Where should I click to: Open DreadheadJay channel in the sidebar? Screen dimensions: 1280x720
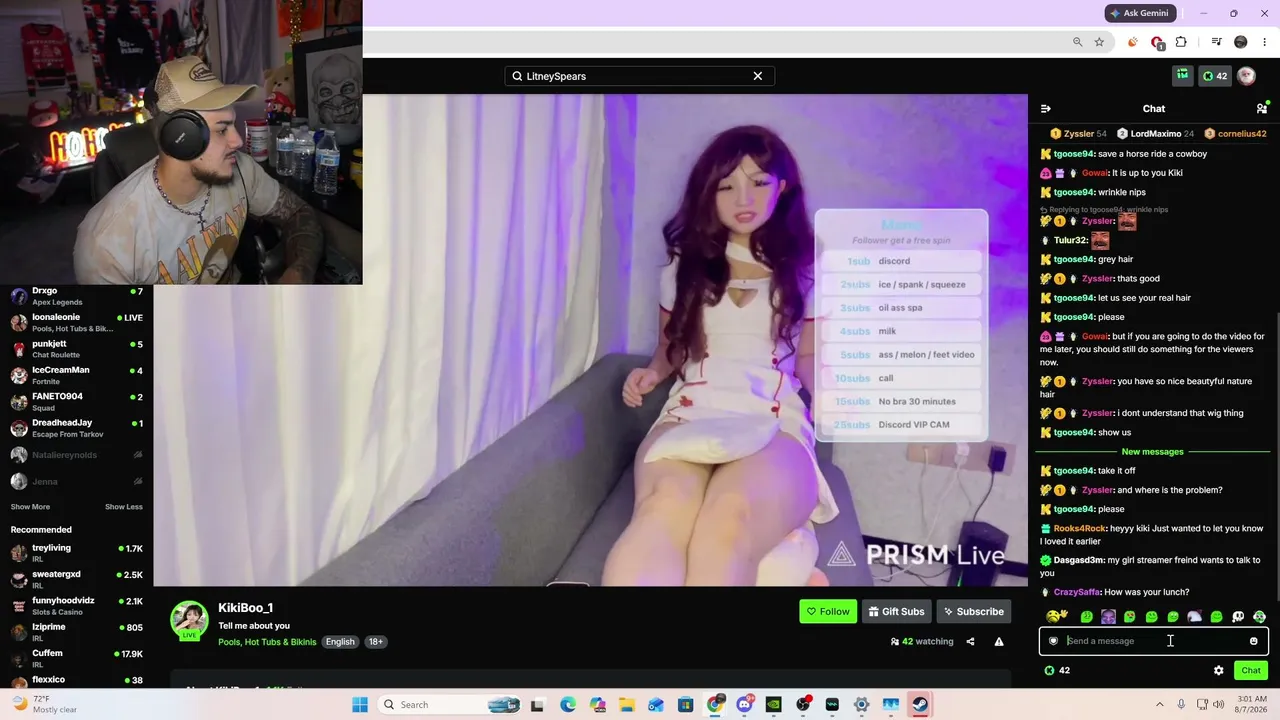pyautogui.click(x=77, y=428)
